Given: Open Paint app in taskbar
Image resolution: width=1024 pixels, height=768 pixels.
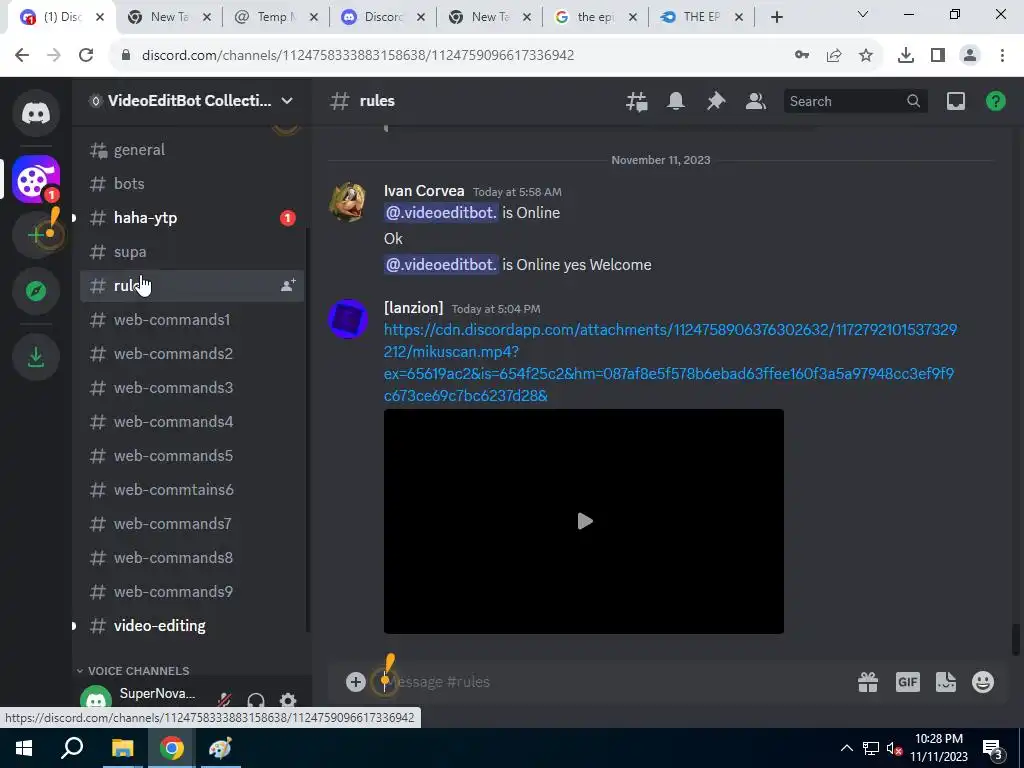Looking at the screenshot, I should [220, 748].
